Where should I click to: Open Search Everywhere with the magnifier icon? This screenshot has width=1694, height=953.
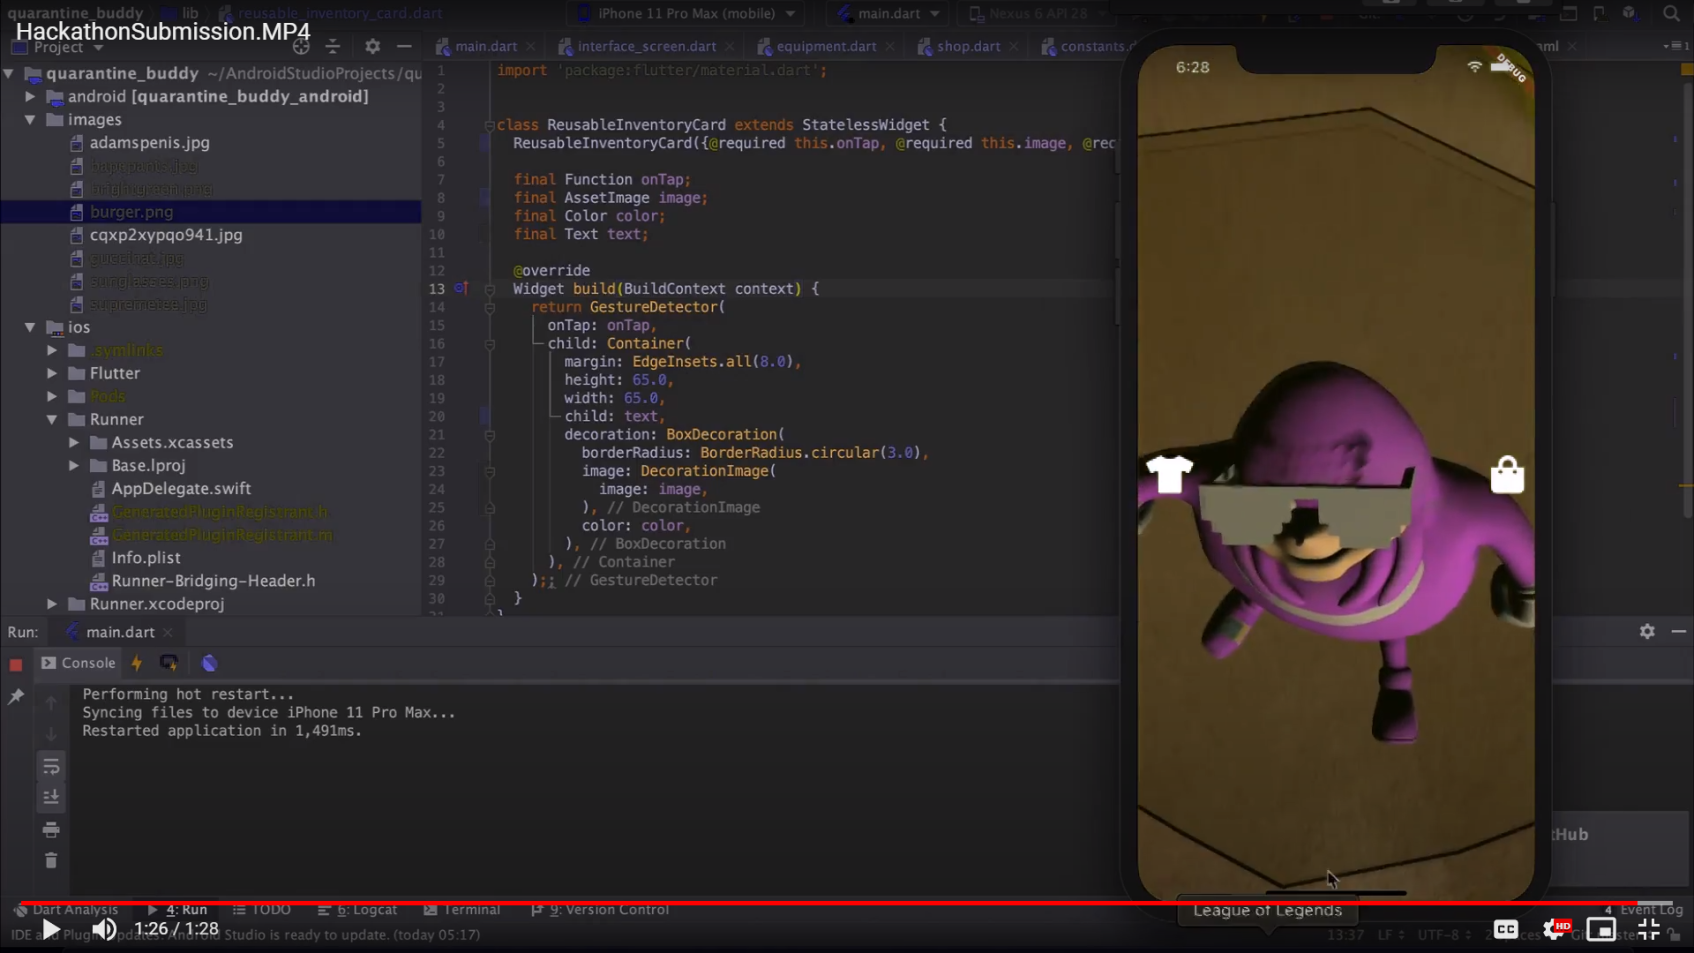(1671, 13)
